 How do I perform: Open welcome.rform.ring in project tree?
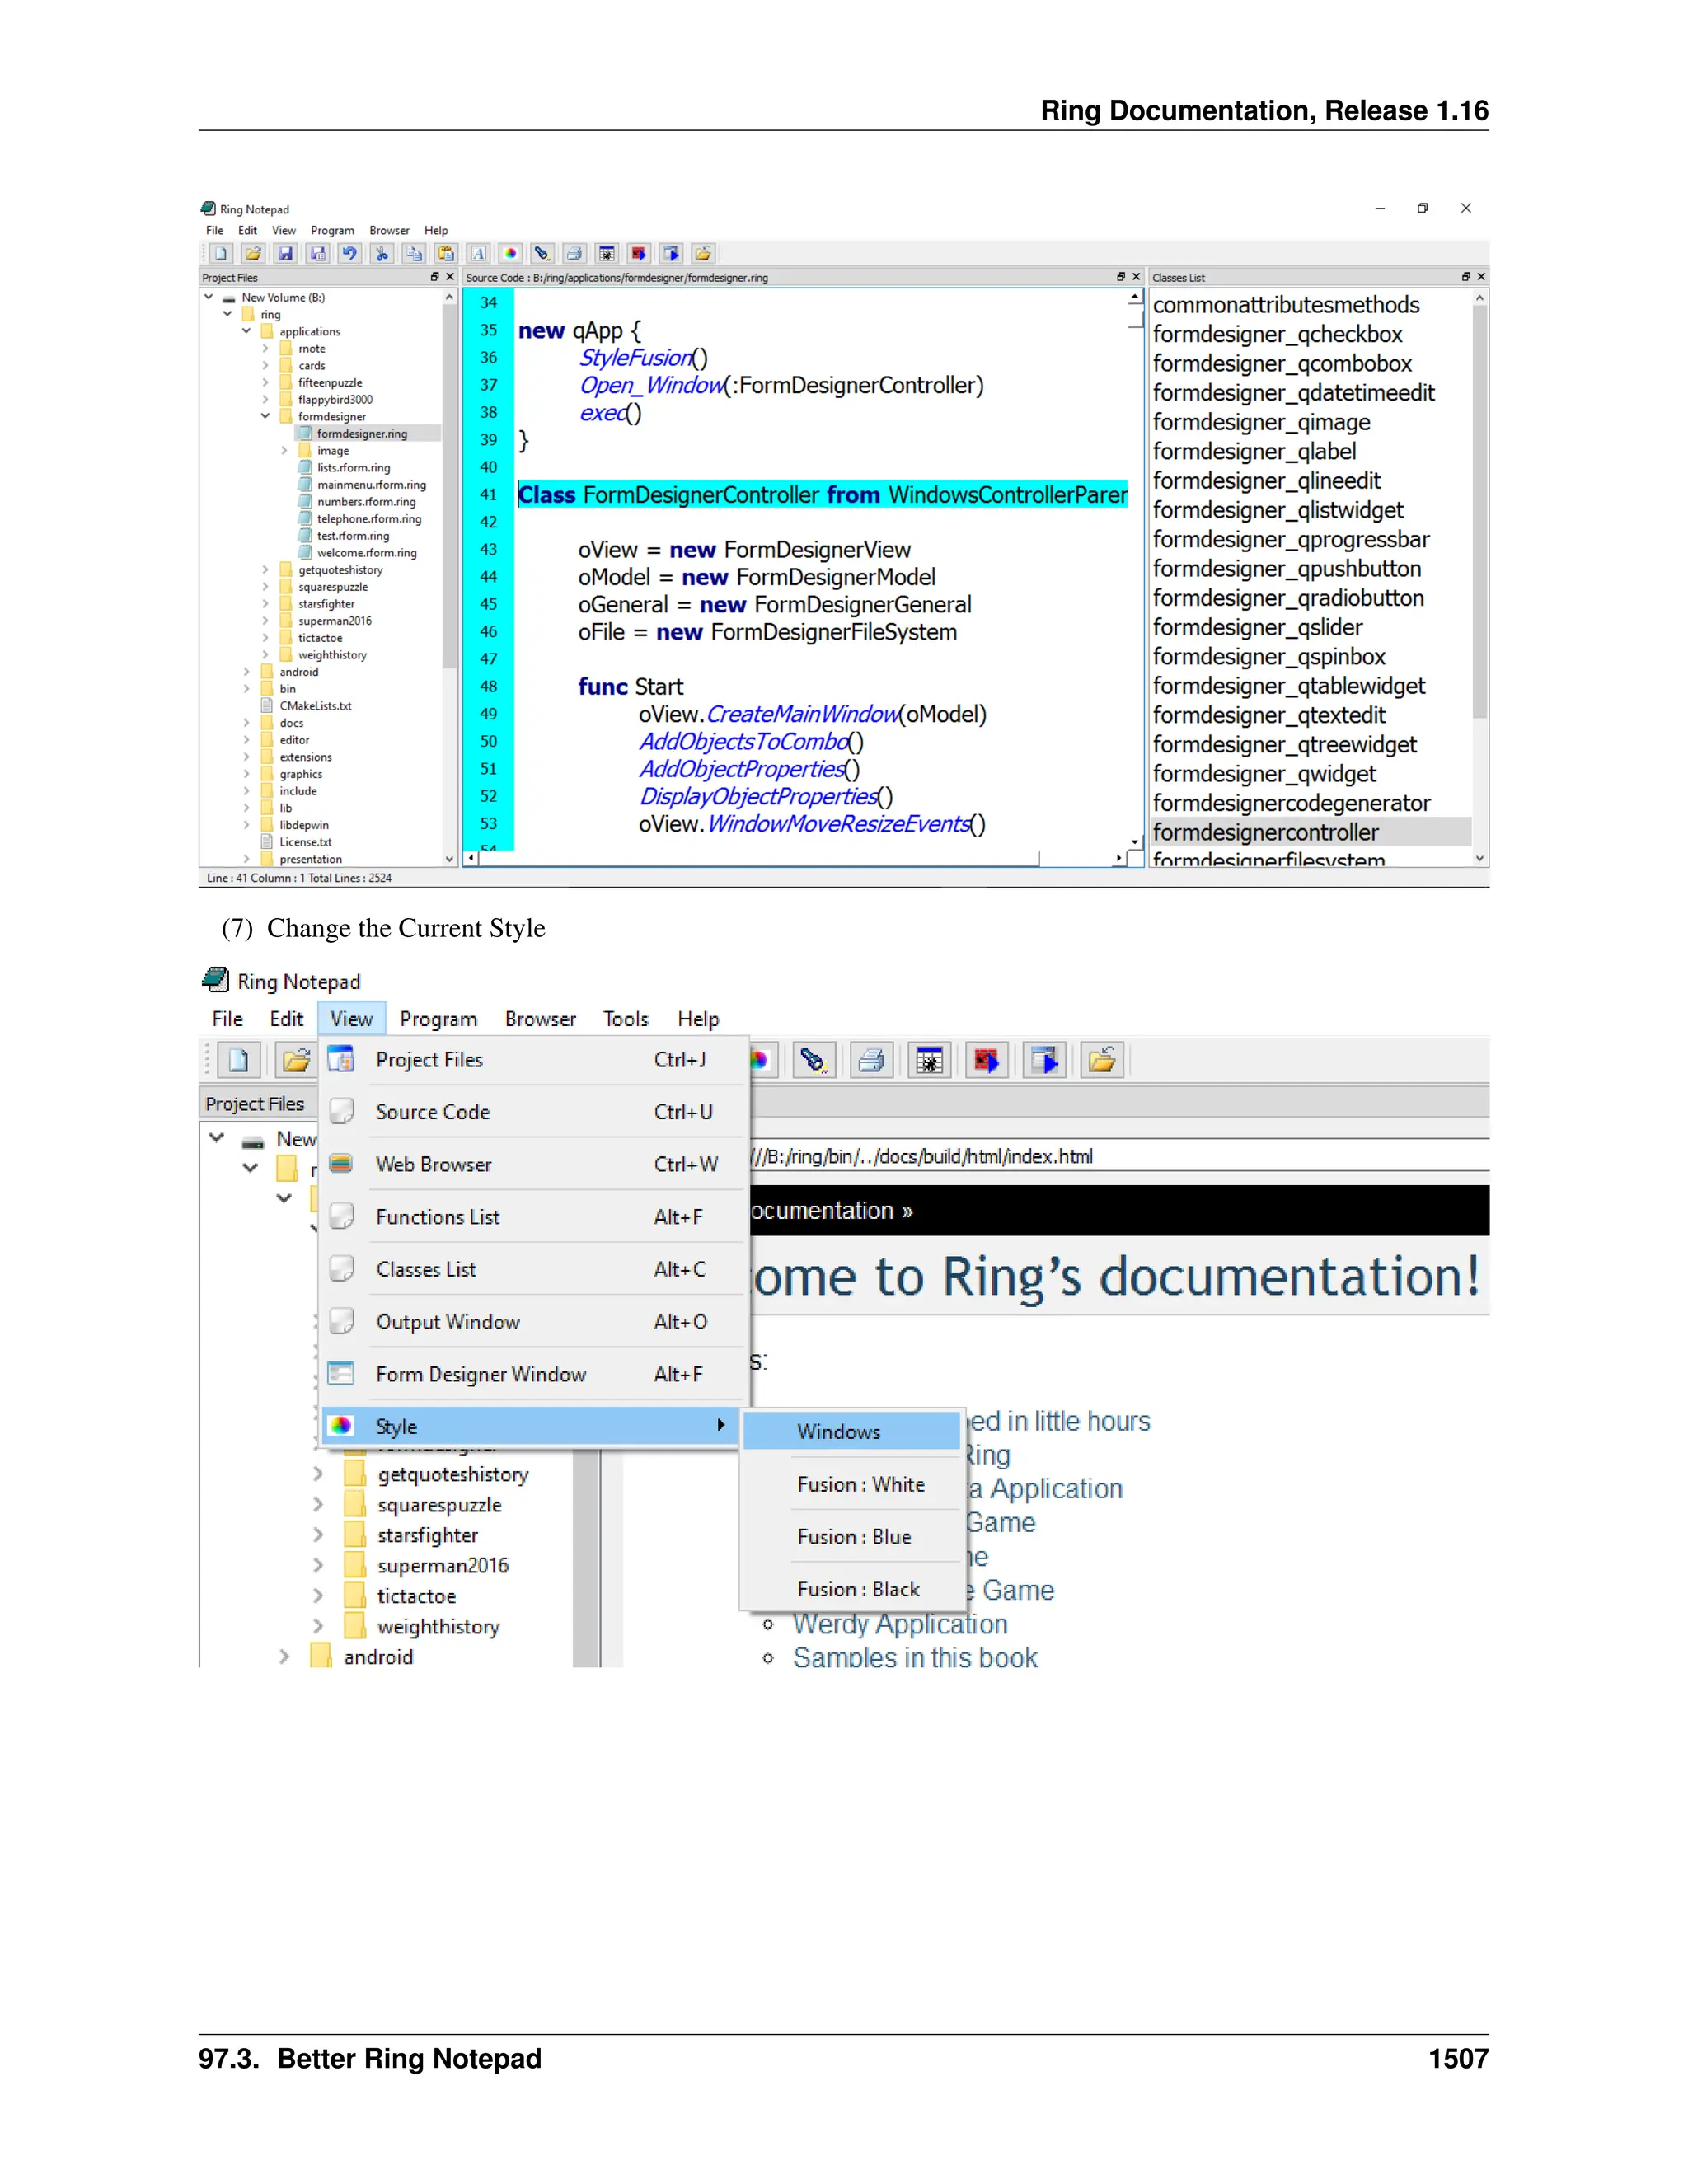(366, 553)
